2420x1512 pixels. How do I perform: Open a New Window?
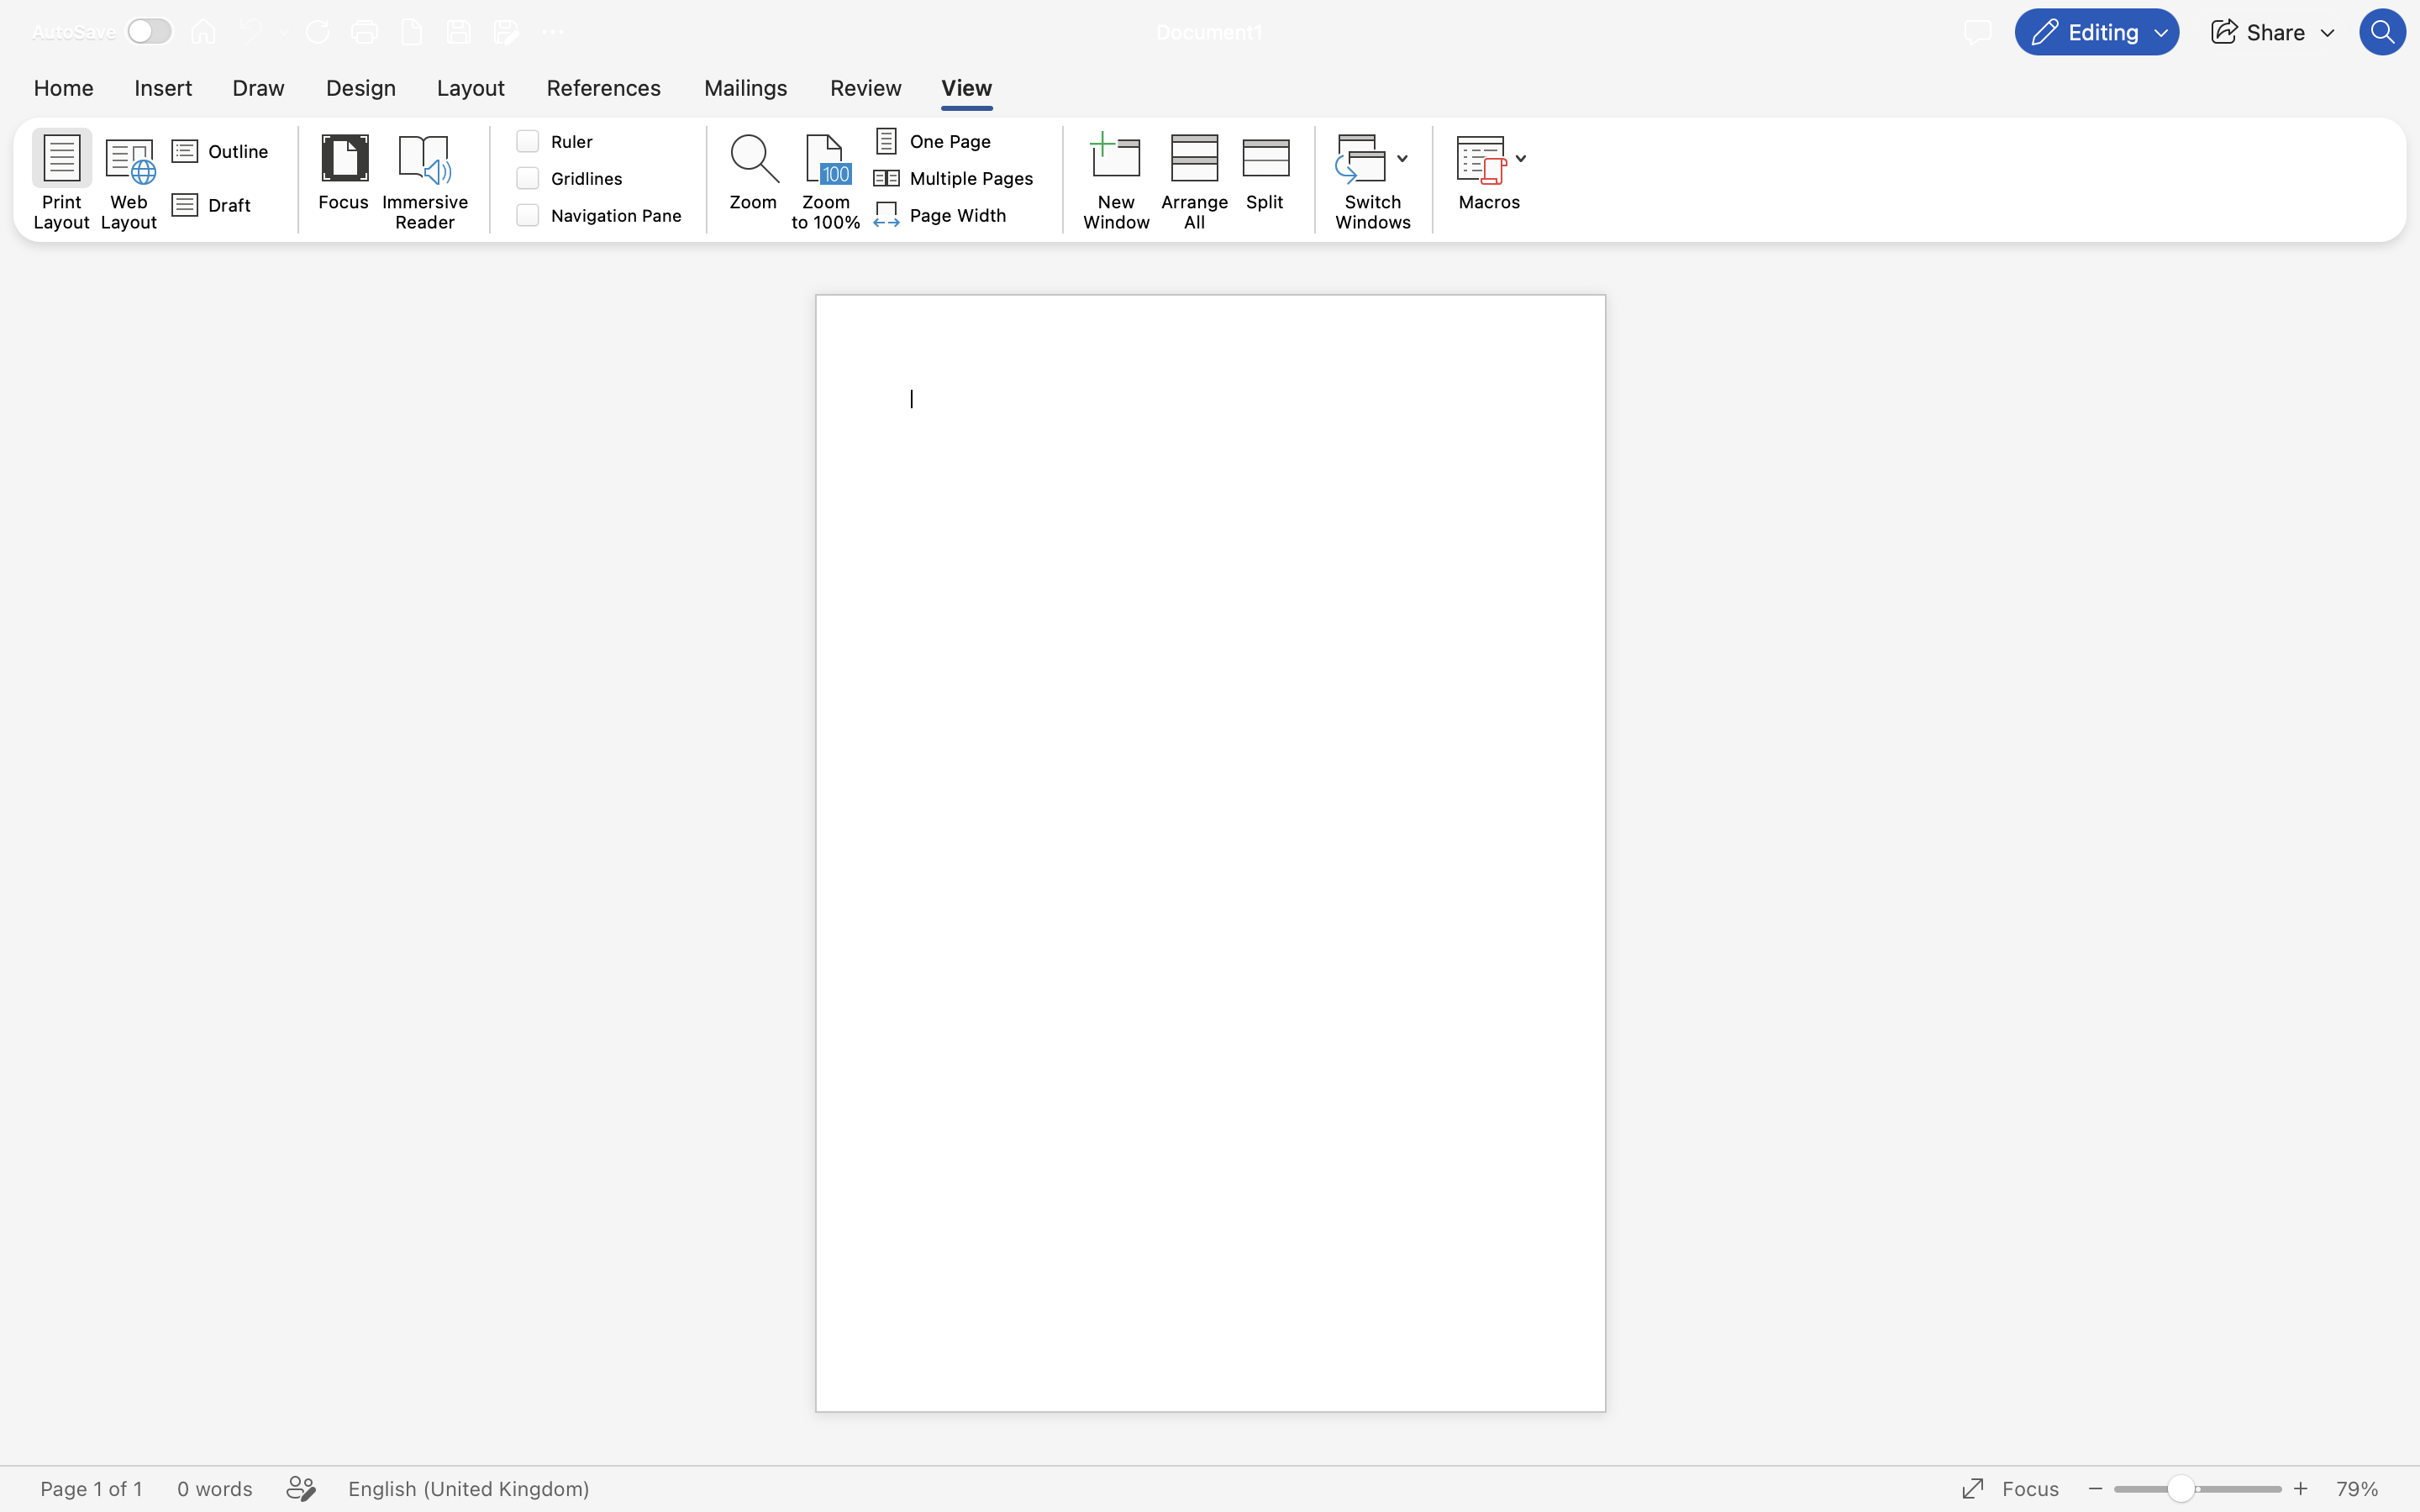coord(1116,181)
